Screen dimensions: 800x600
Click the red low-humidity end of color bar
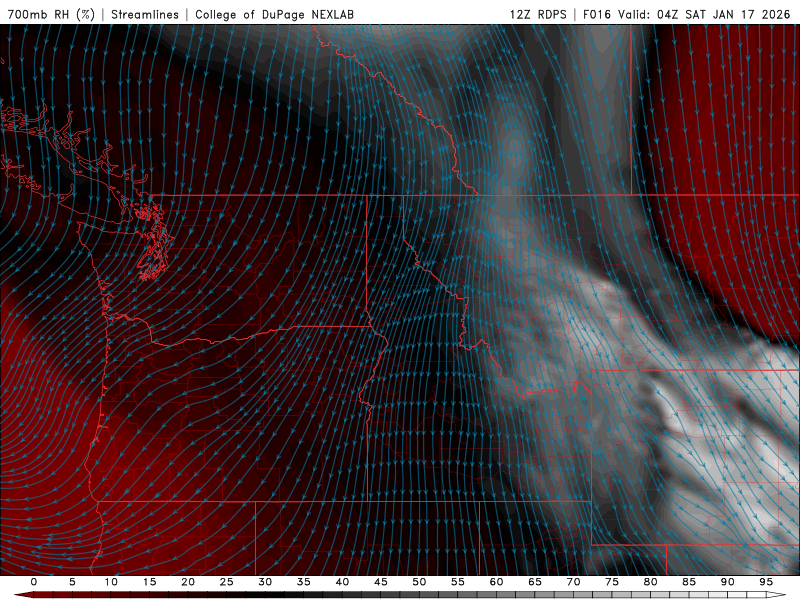point(23,595)
